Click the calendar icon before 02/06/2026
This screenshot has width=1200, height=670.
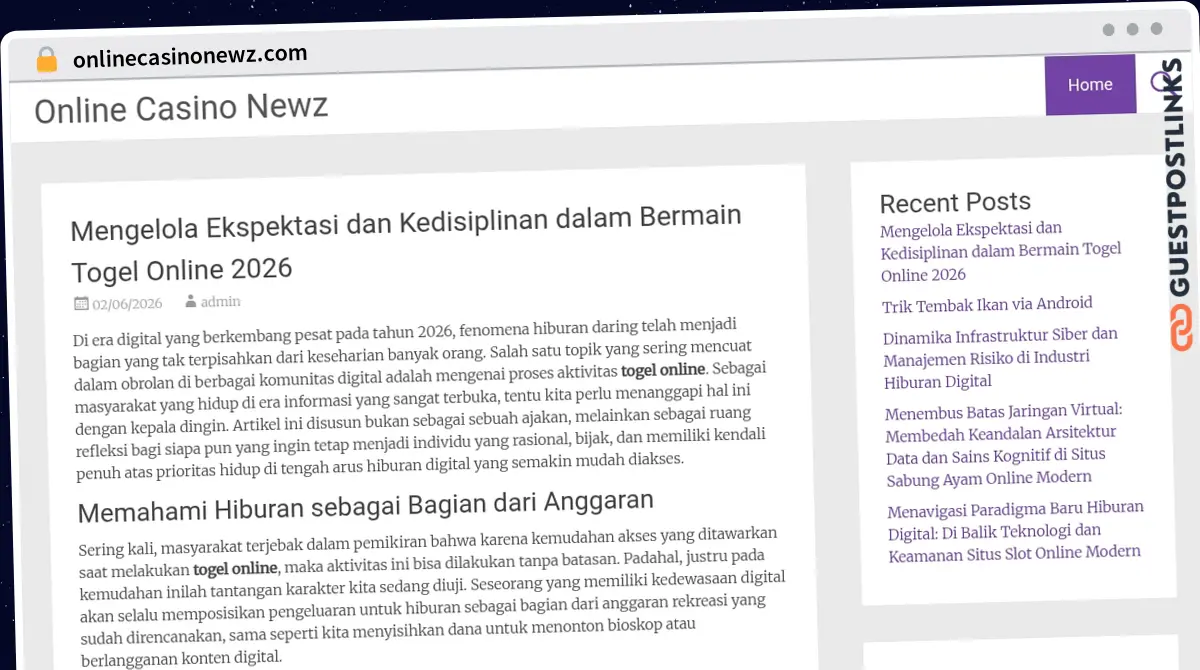click(x=81, y=304)
